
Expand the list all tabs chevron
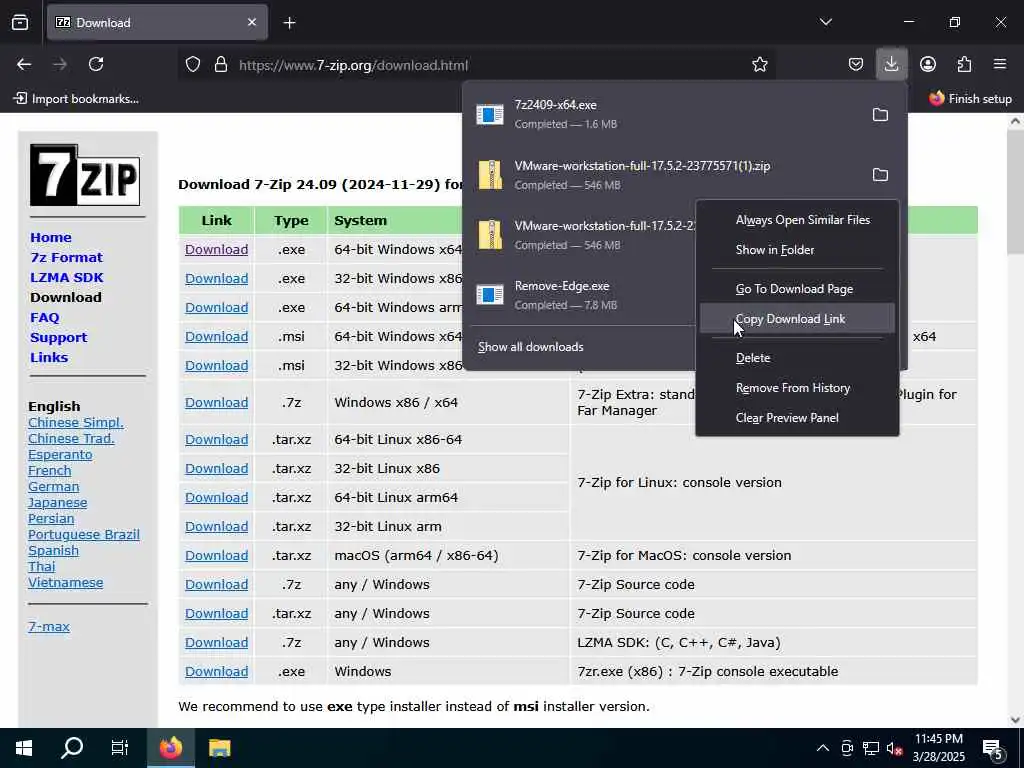pyautogui.click(x=825, y=22)
